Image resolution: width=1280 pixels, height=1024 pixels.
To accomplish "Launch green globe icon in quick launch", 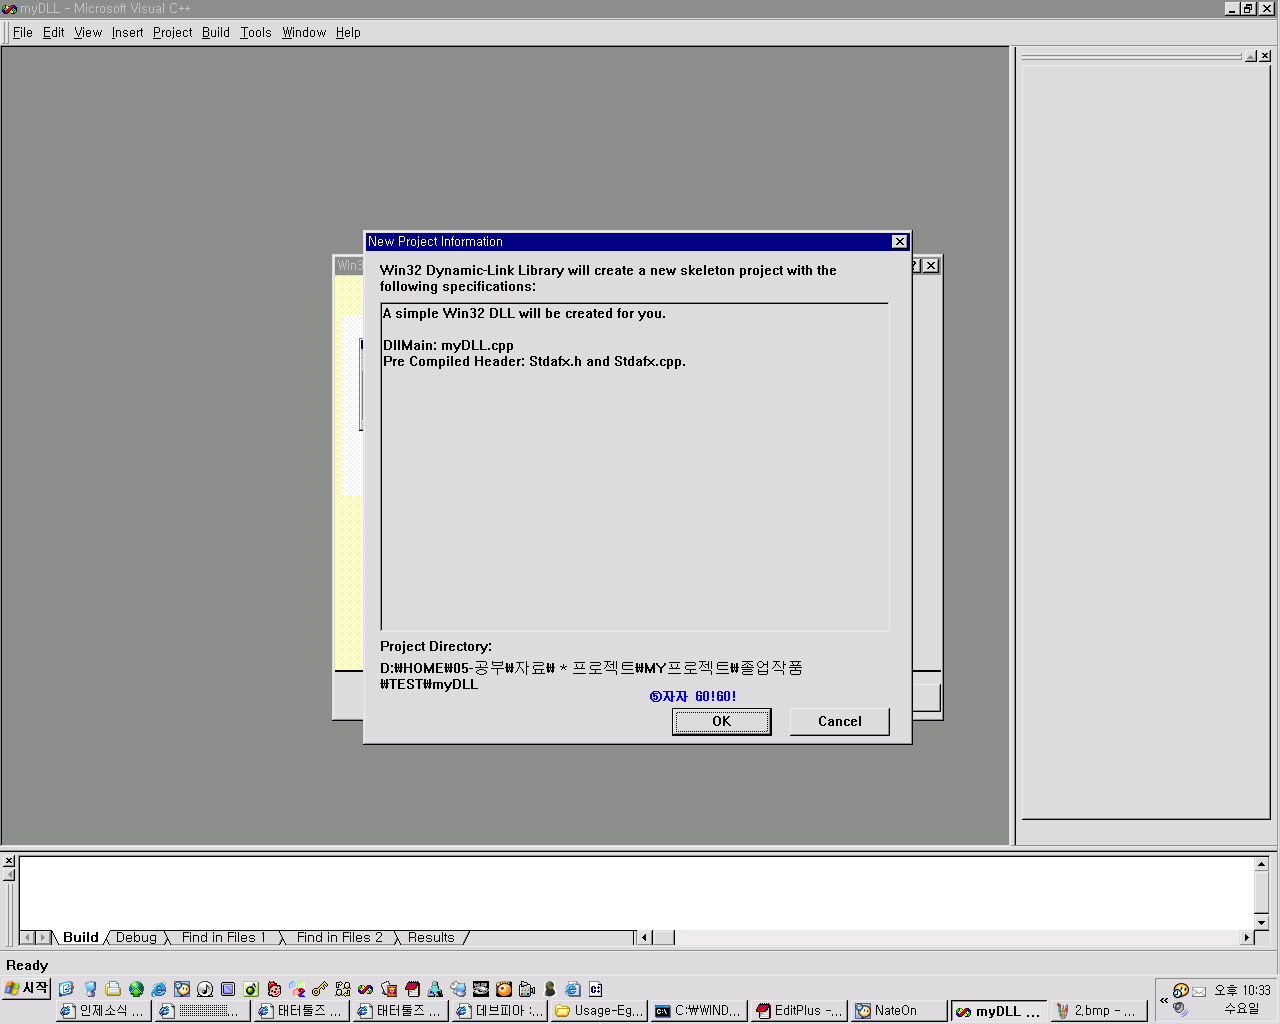I will (x=136, y=989).
